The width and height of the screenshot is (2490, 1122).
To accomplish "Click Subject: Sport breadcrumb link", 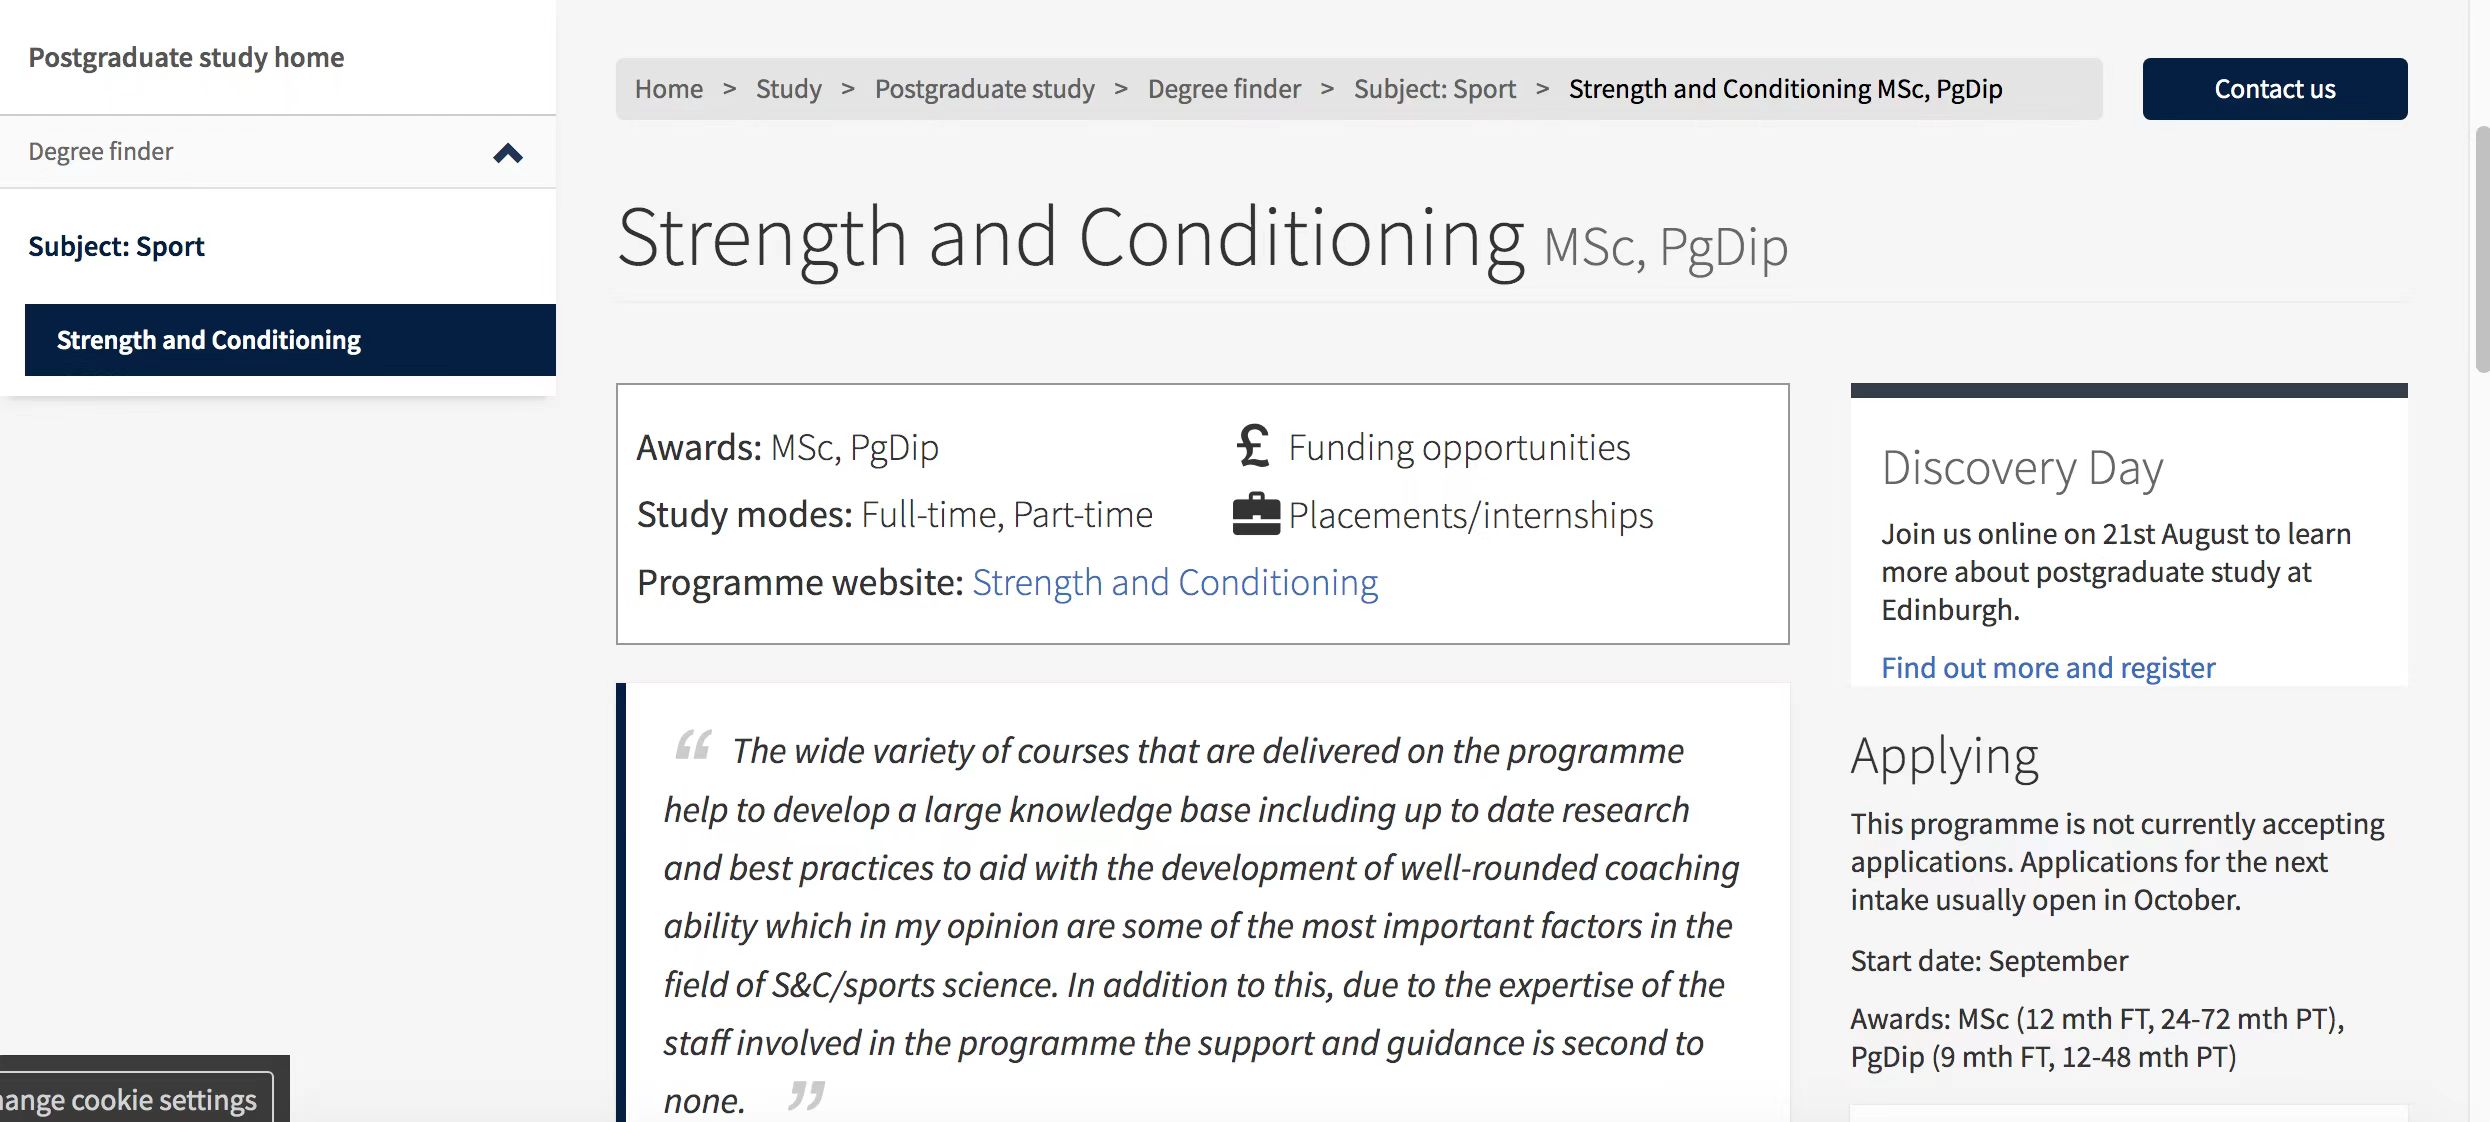I will 1434,89.
